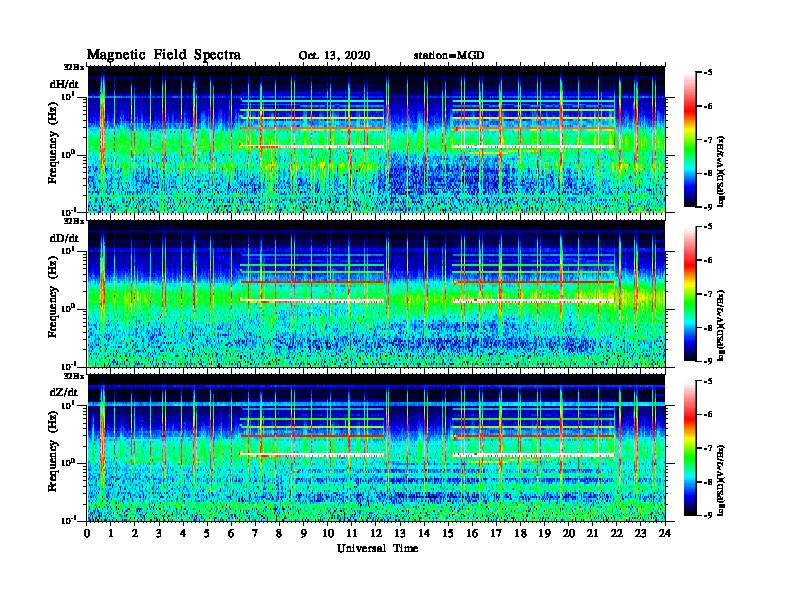Screen dimensions: 792x612
Task: Click the 10¹ frequency tick of dZ/dt panel
Action: (x=69, y=405)
